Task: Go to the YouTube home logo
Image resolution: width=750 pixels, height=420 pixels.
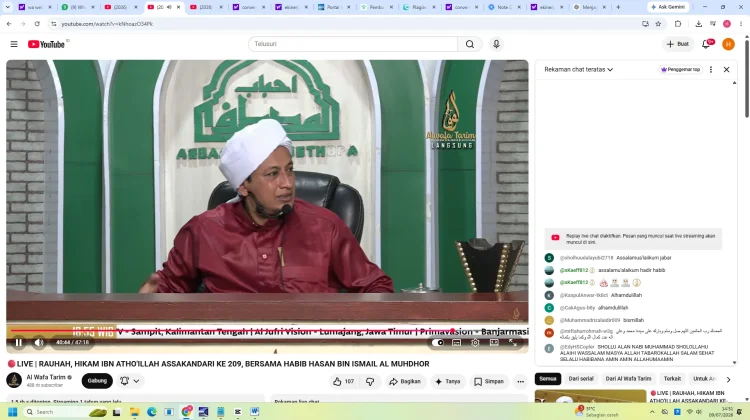Action: tap(46, 44)
